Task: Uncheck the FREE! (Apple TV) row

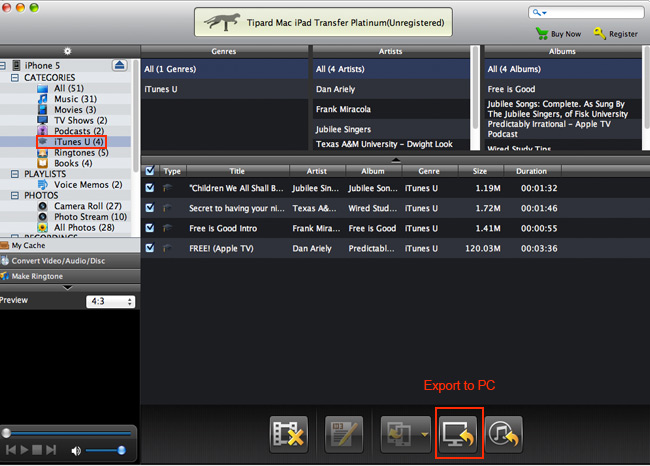Action: tap(150, 248)
